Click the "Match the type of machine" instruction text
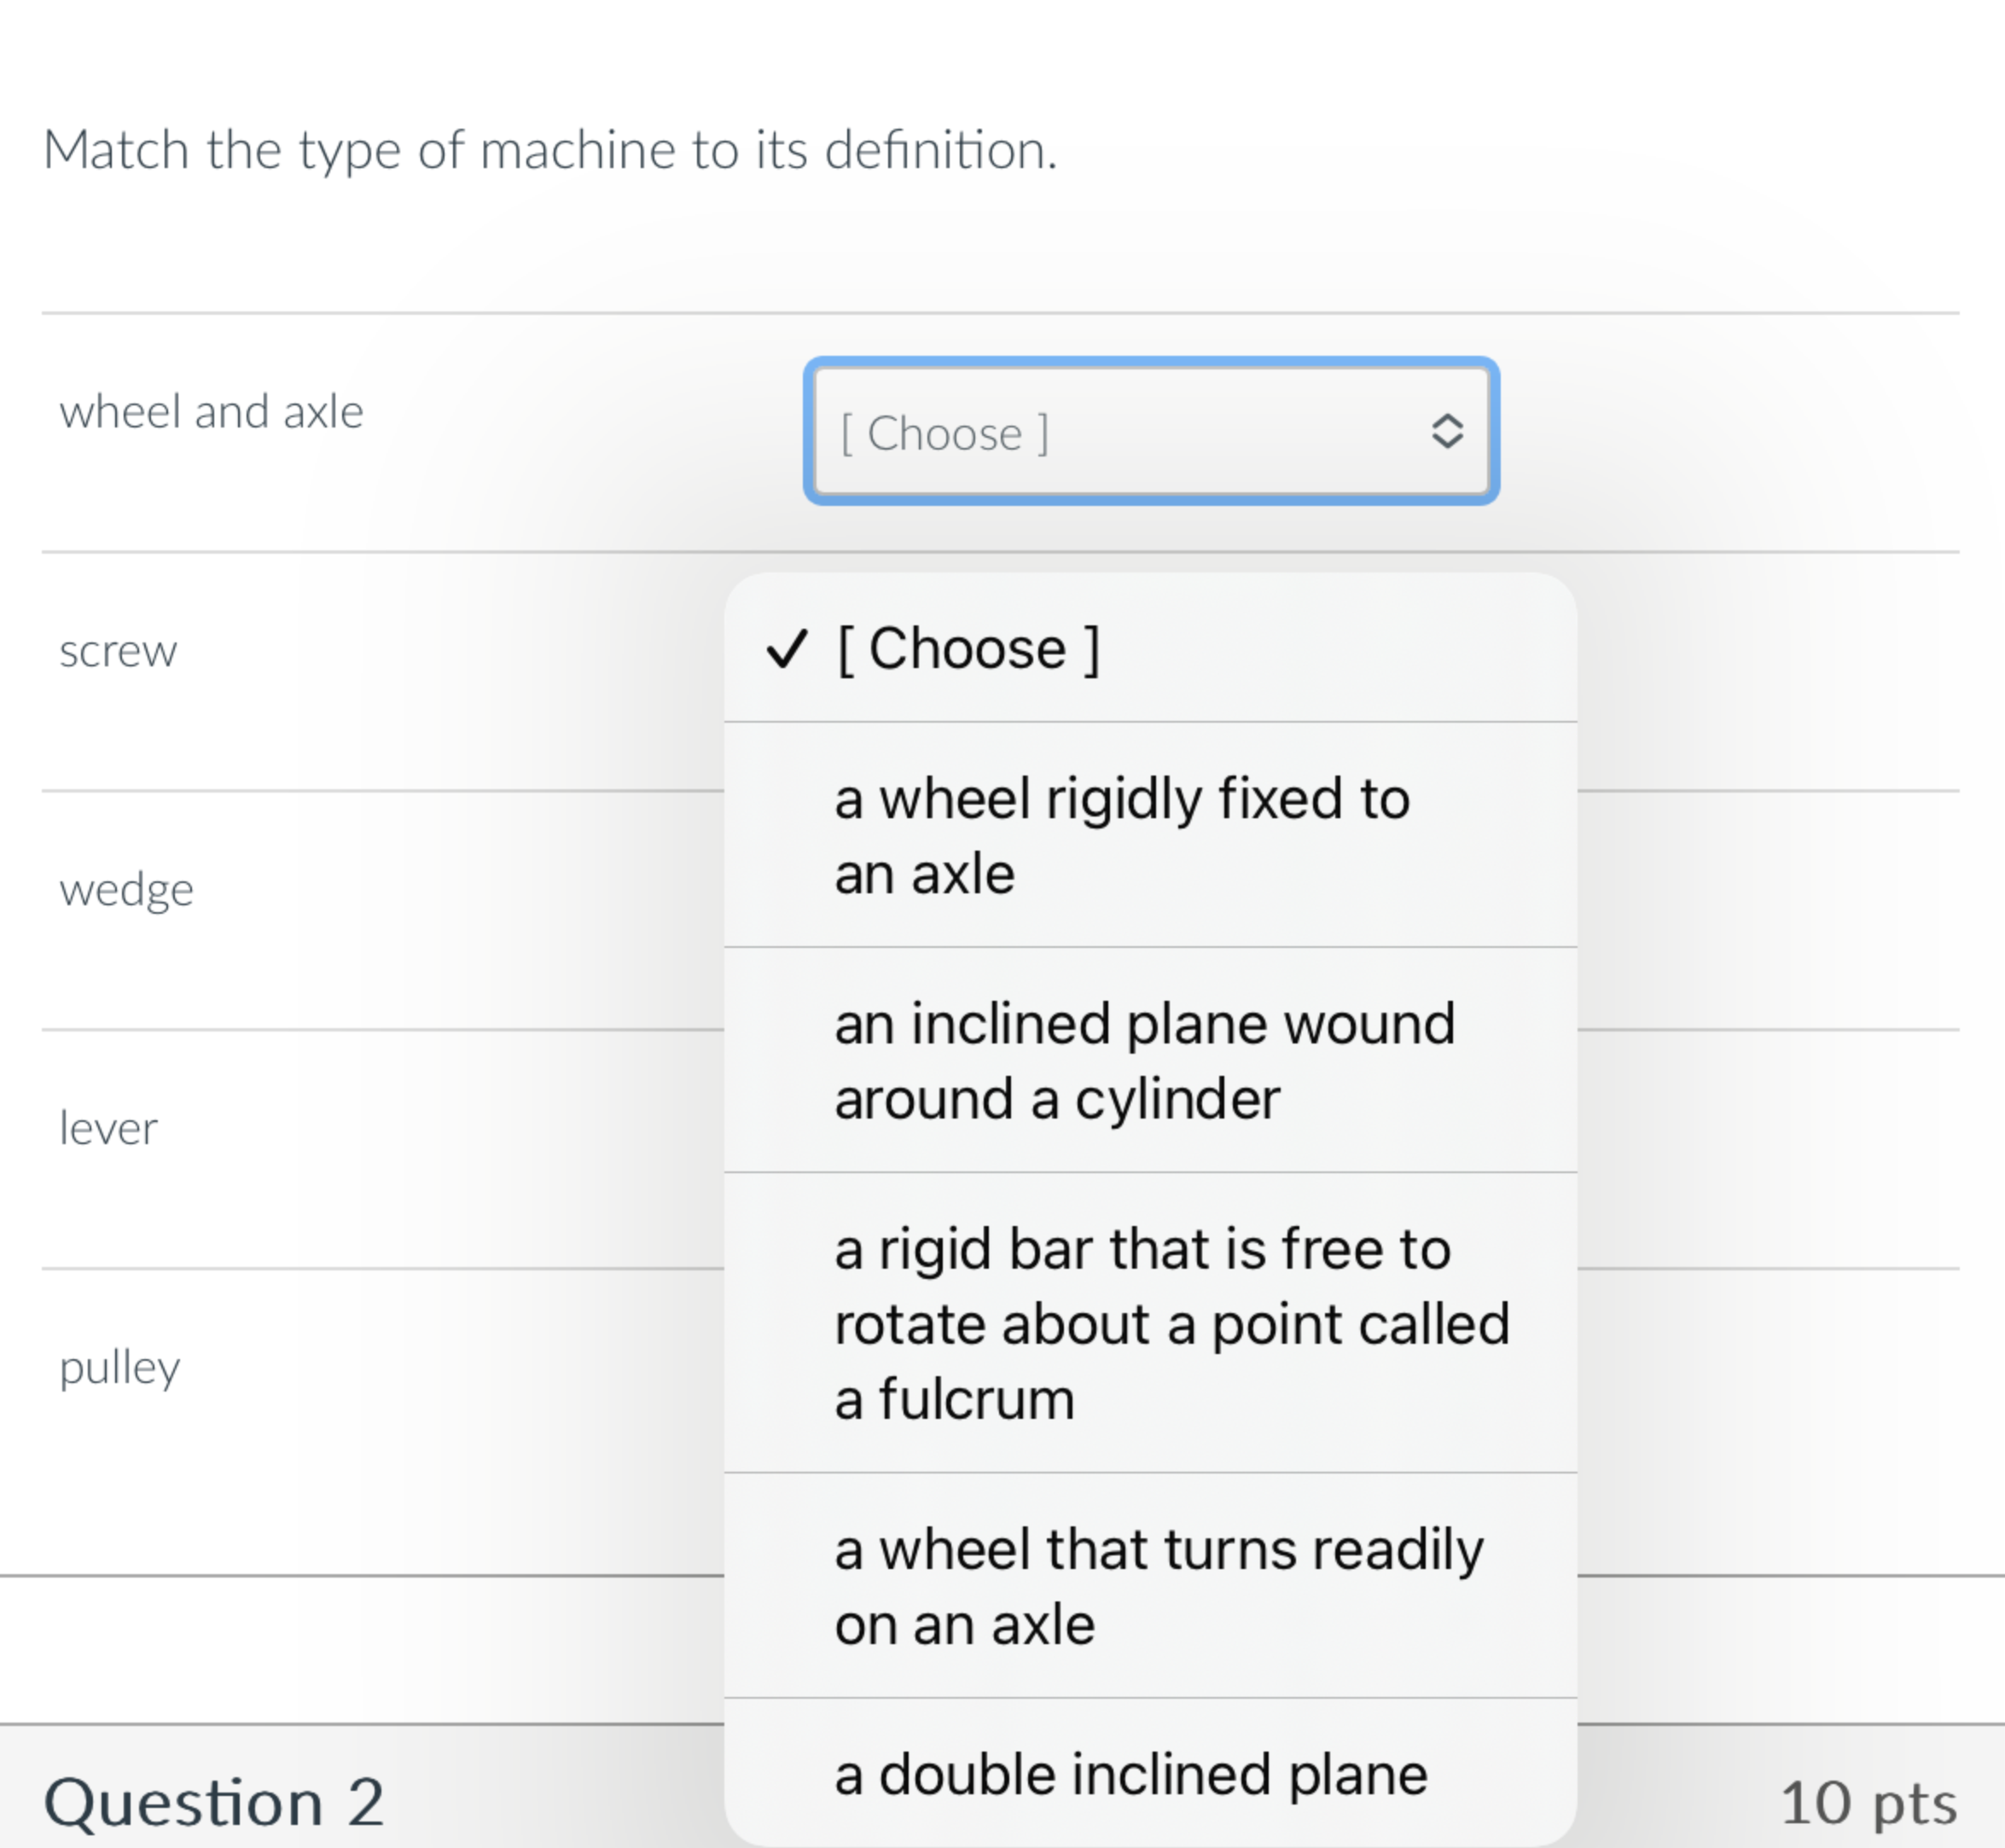Screen dimensions: 2005x1848 pyautogui.click(x=550, y=151)
